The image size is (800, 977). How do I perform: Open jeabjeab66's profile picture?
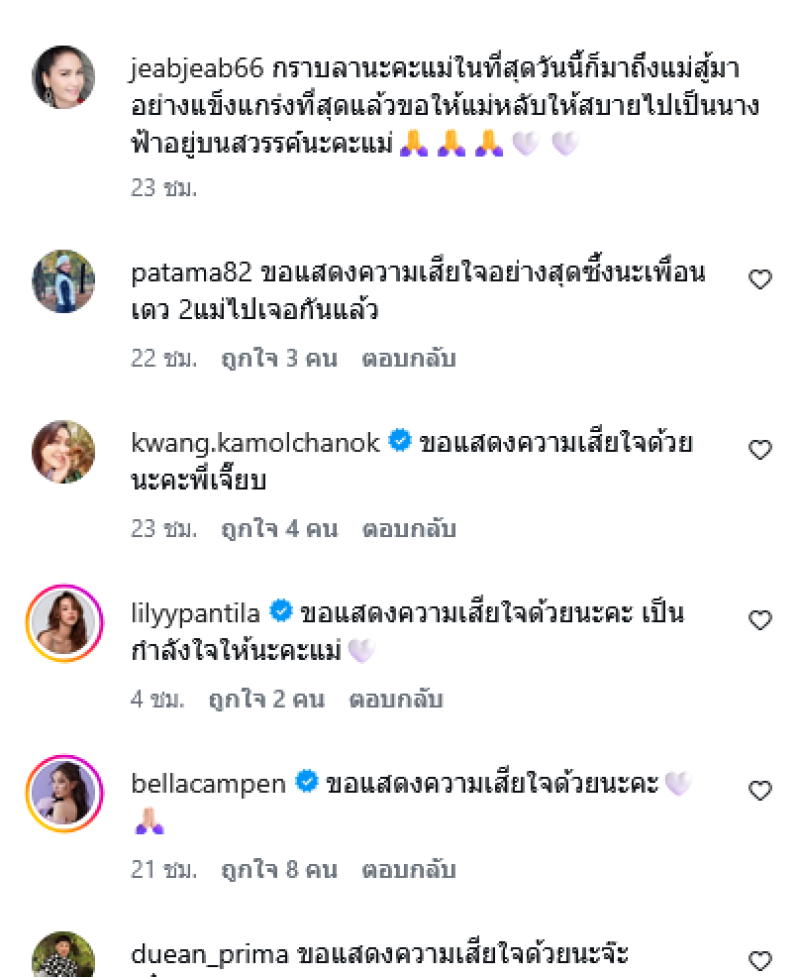tap(63, 77)
